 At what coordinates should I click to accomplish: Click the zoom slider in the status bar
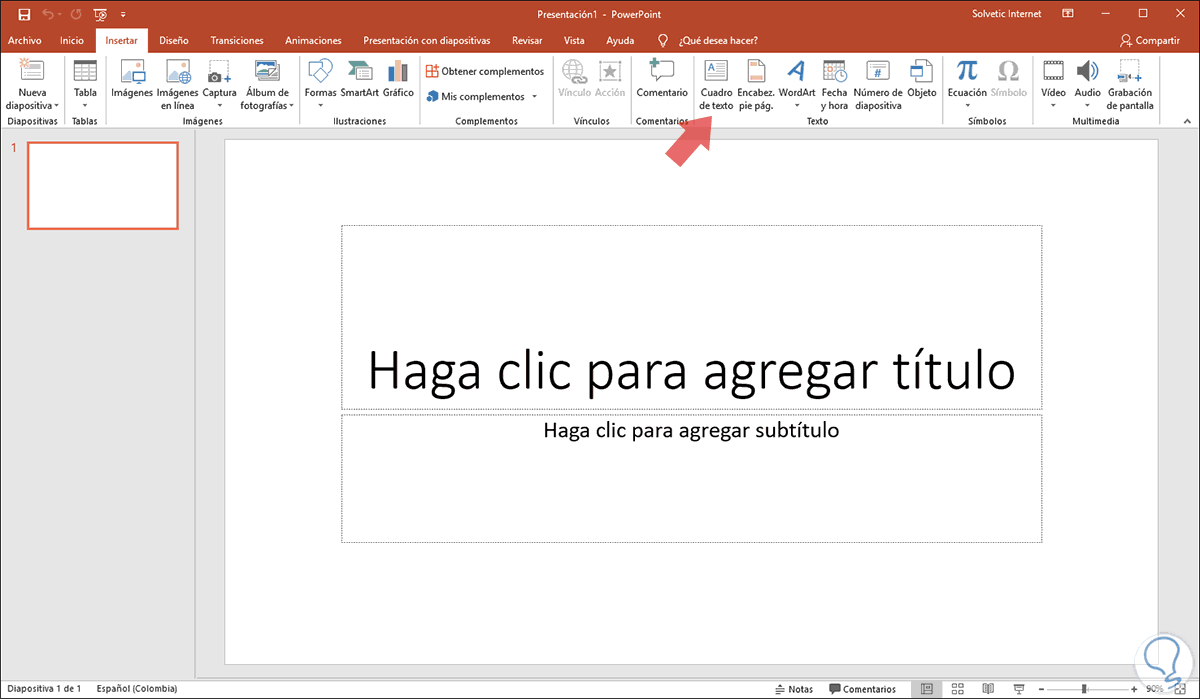pos(1084,689)
